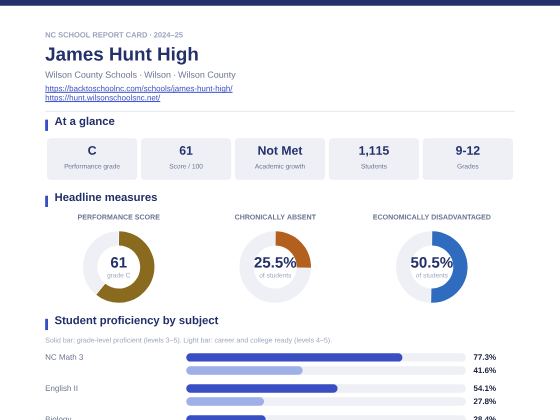This screenshot has height=420, width=560.
Task: Open the hunt.wilsonschoolsnc.net link
Action: [x=102, y=98]
